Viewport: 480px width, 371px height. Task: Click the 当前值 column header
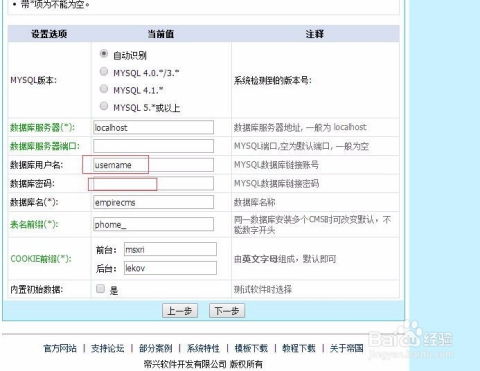[x=161, y=34]
